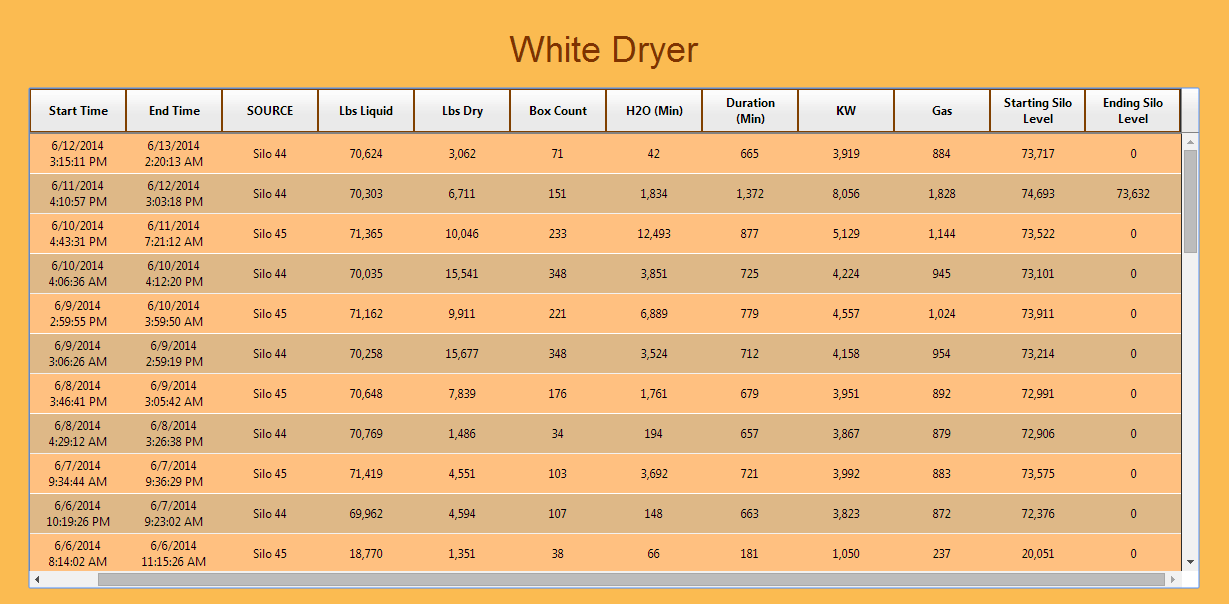Select H2O value 6,889
The width and height of the screenshot is (1229, 604).
pyautogui.click(x=654, y=314)
